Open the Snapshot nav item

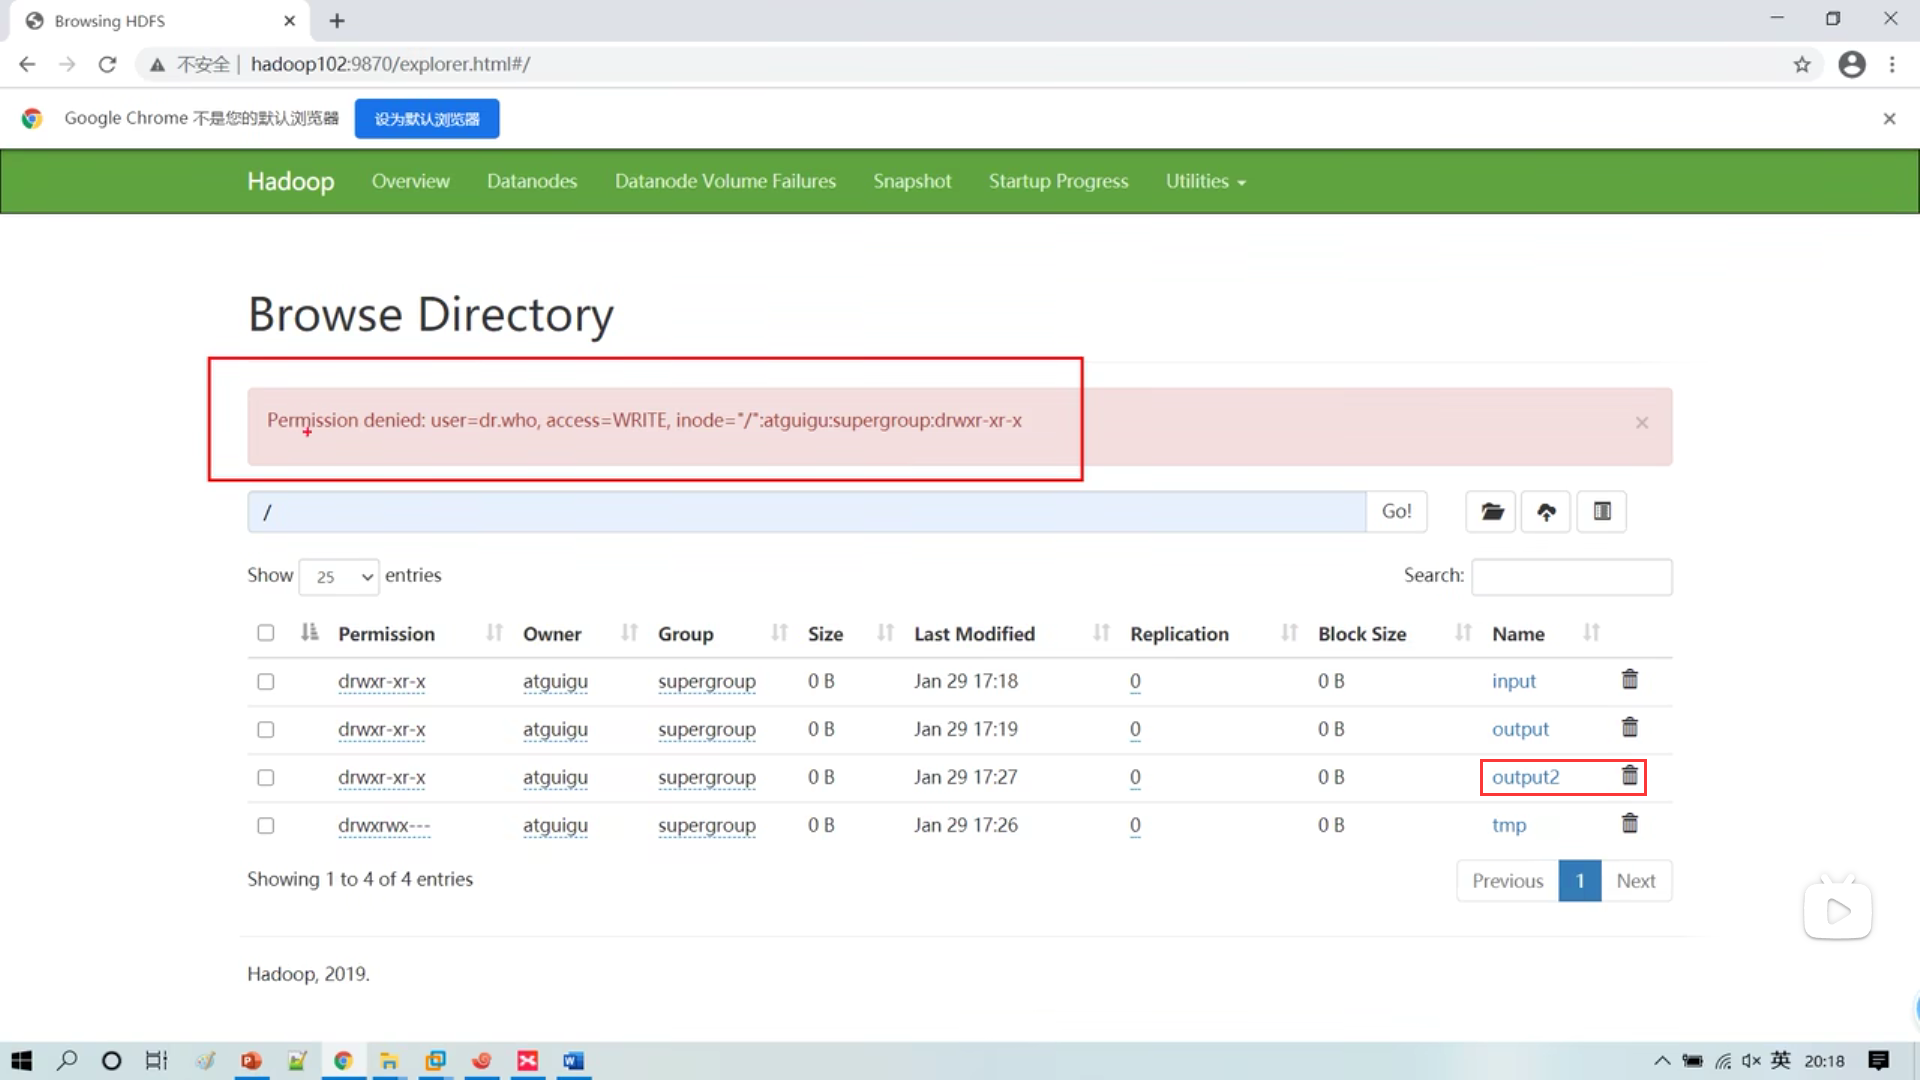912,181
